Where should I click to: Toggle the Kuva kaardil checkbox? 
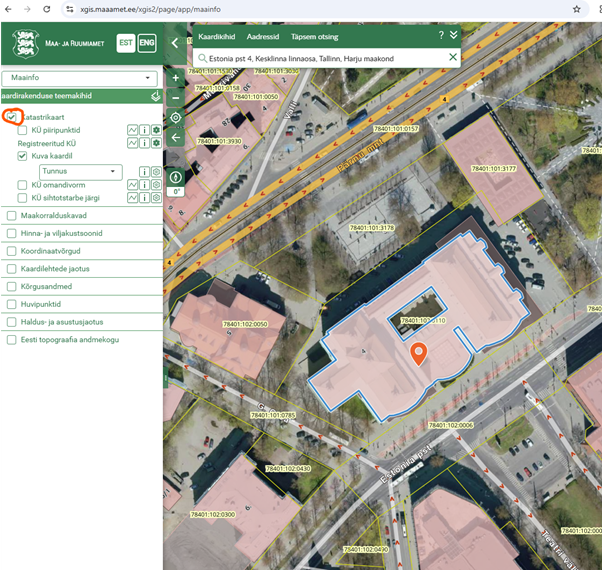(x=23, y=156)
